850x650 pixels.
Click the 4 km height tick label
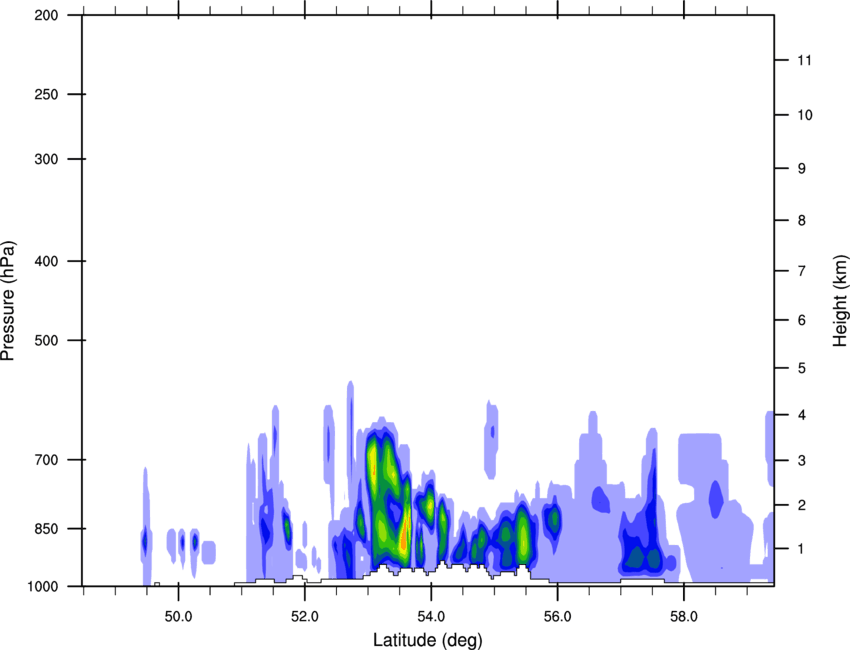[x=802, y=415]
